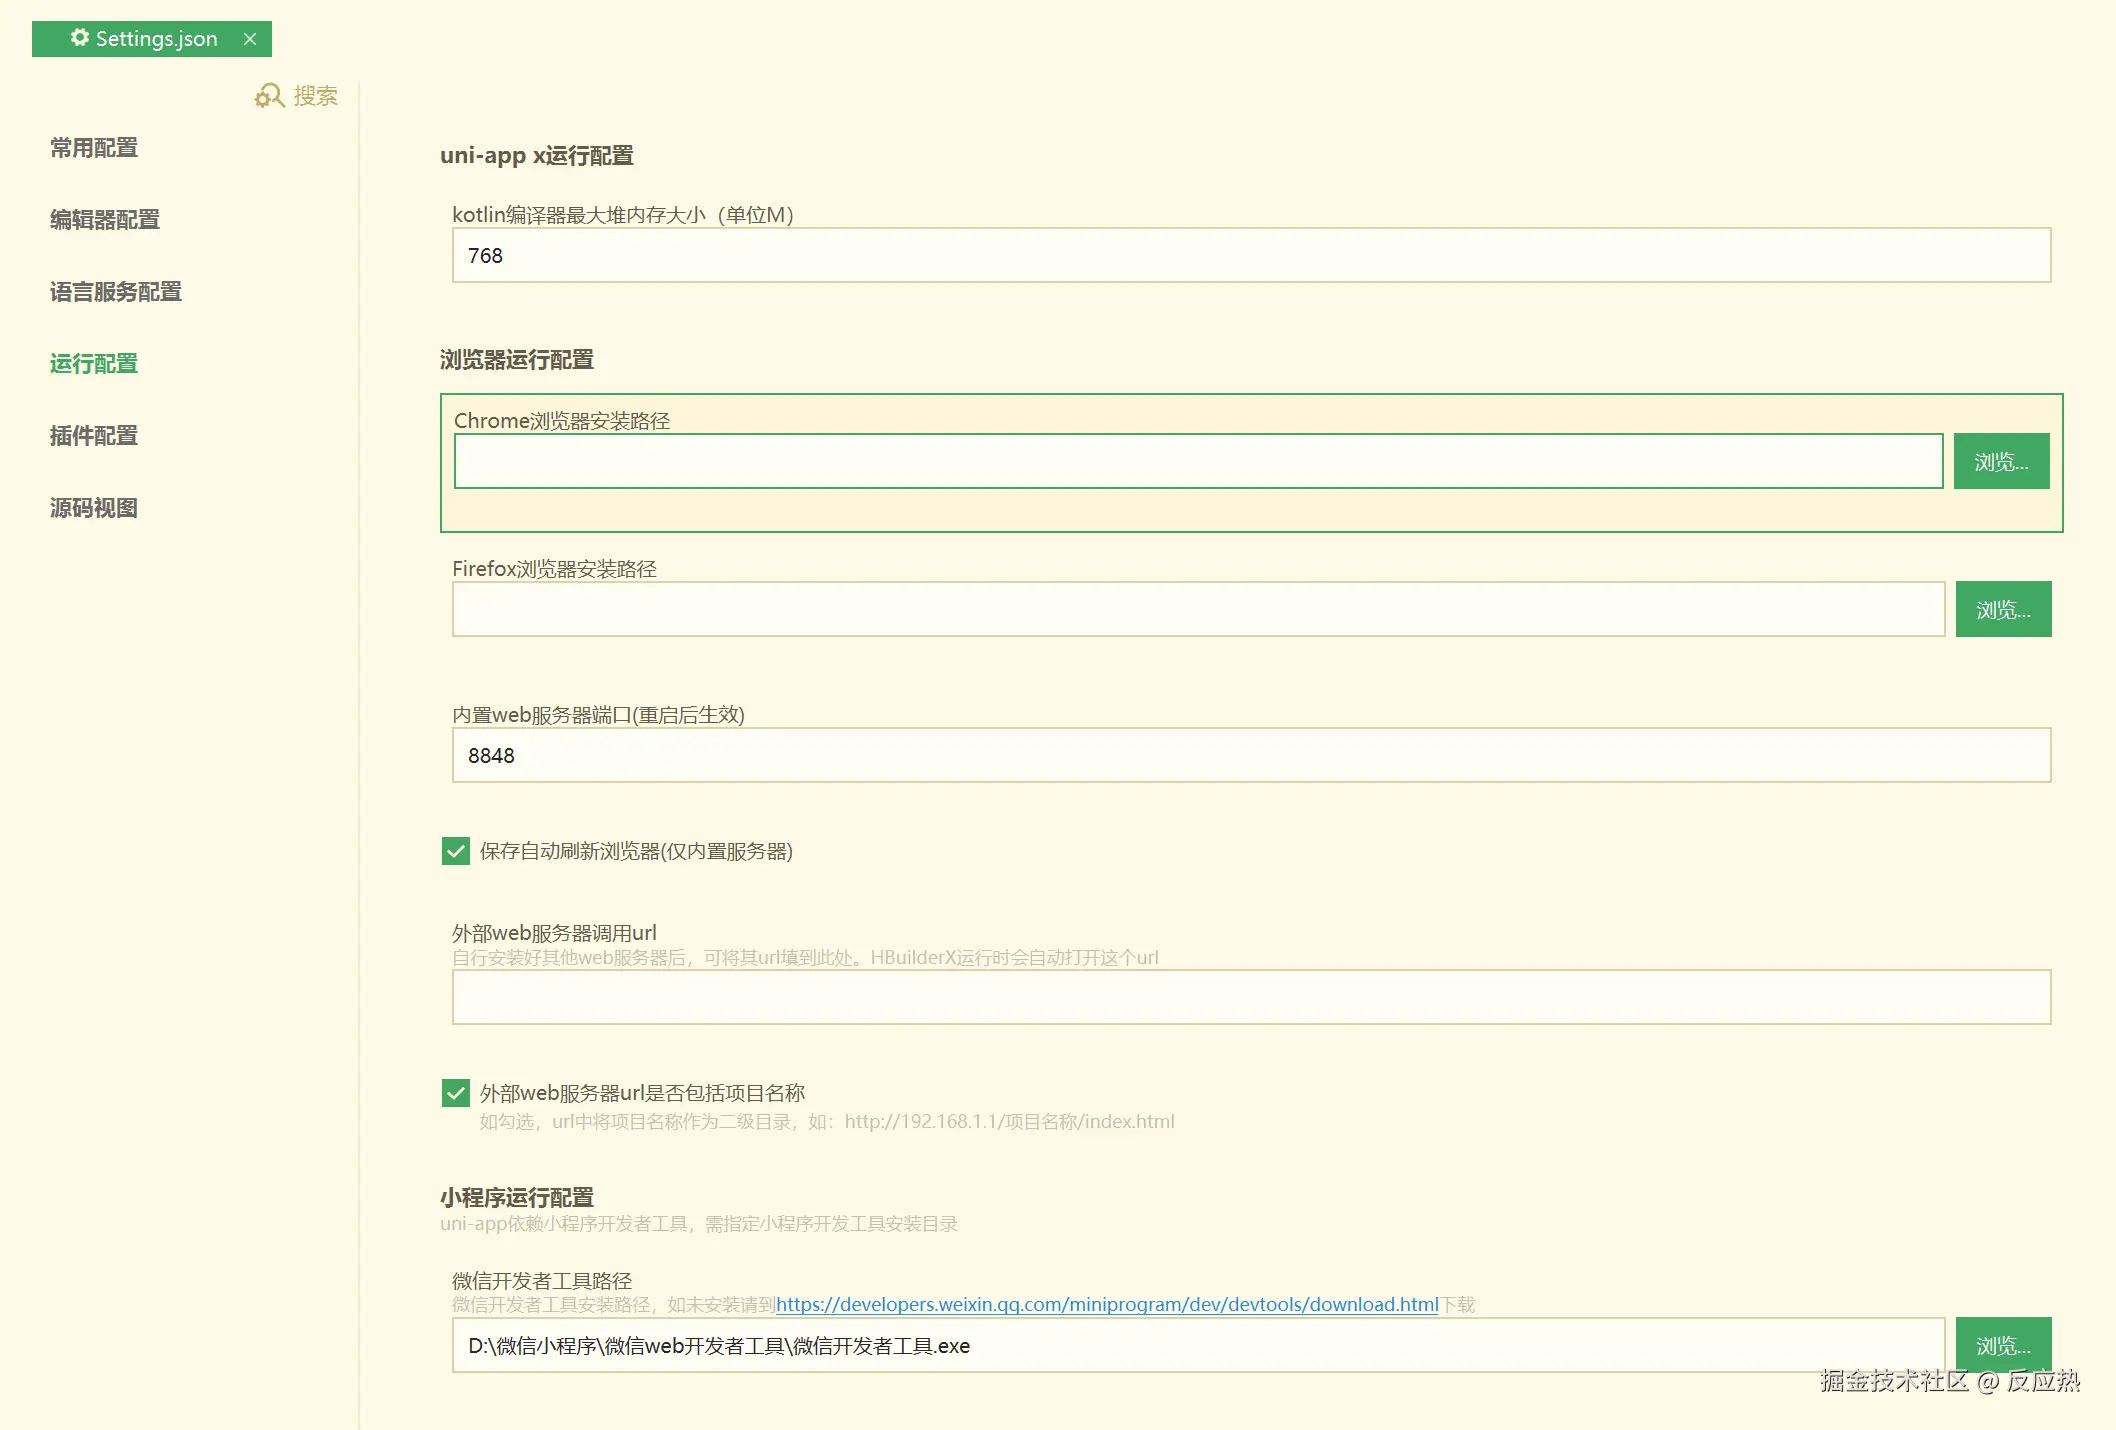Browse for WeChat developer tool path
This screenshot has width=2116, height=1430.
[x=2003, y=1342]
